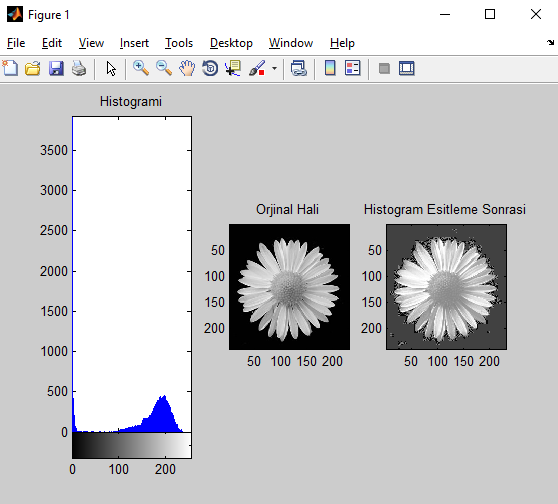558x504 pixels.
Task: Enable the Rotate 3D tool
Action: [210, 68]
